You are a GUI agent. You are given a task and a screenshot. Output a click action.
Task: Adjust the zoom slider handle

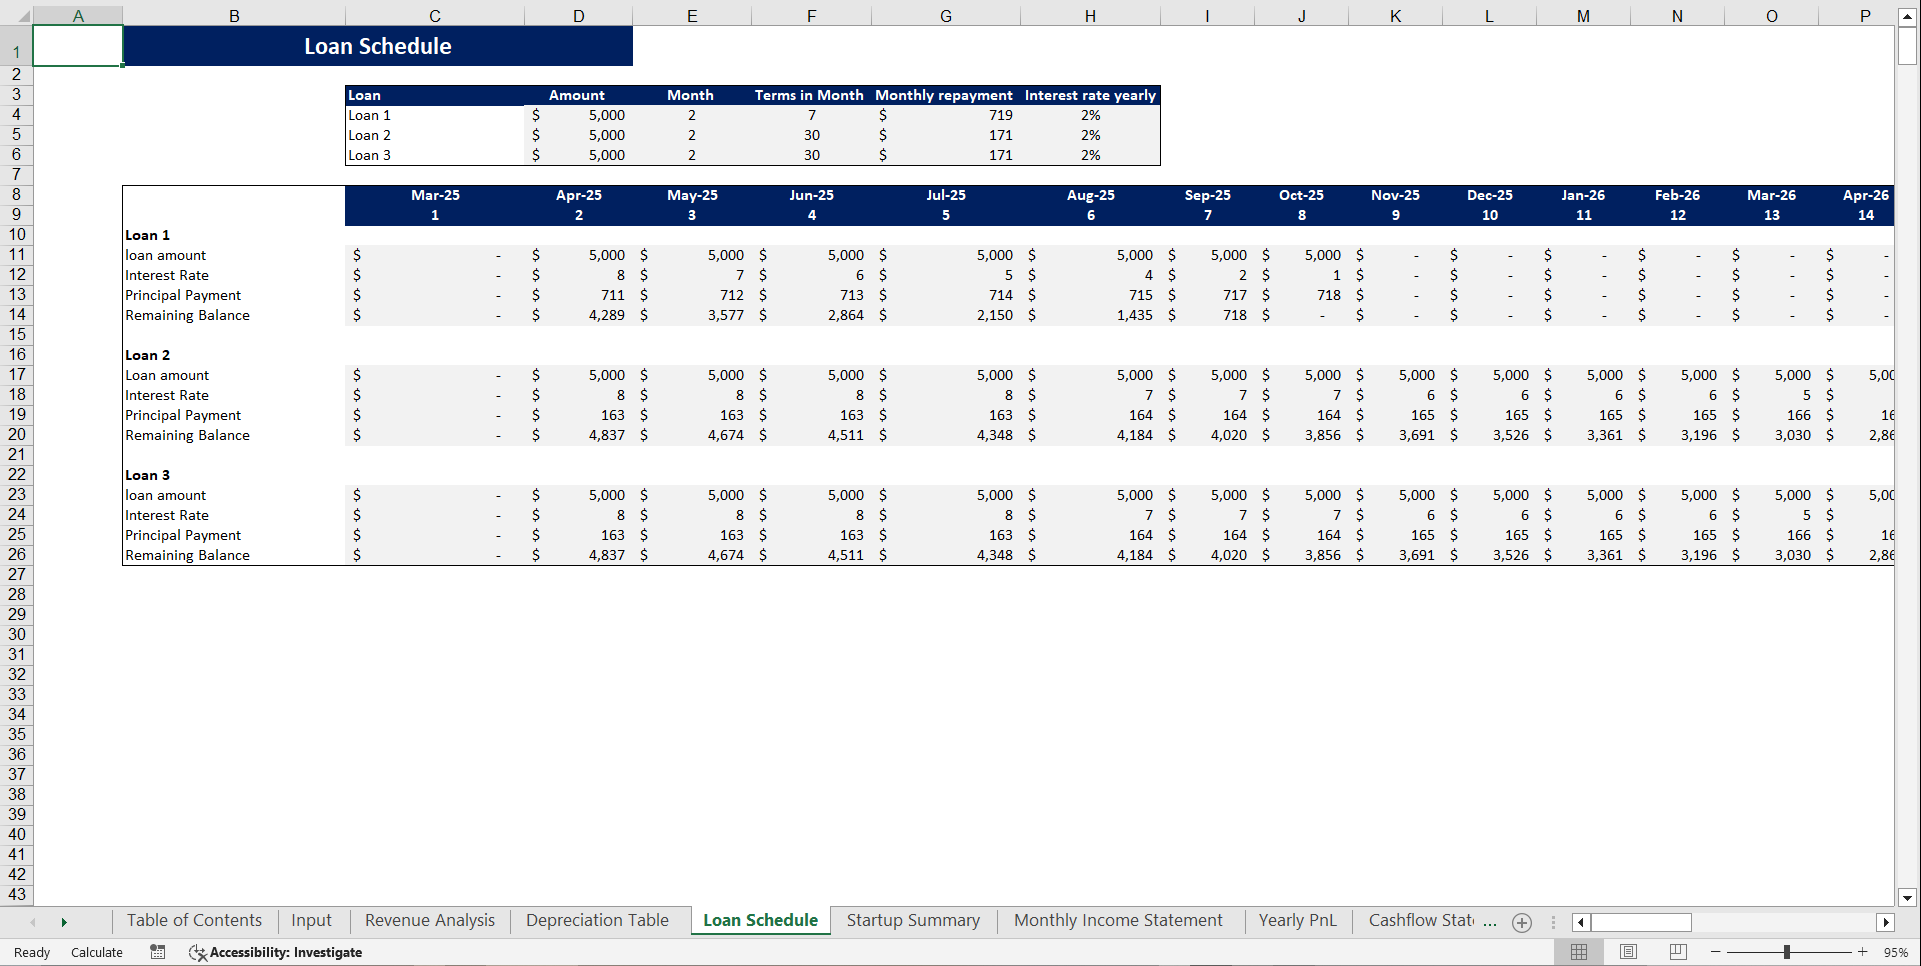coord(1789,952)
